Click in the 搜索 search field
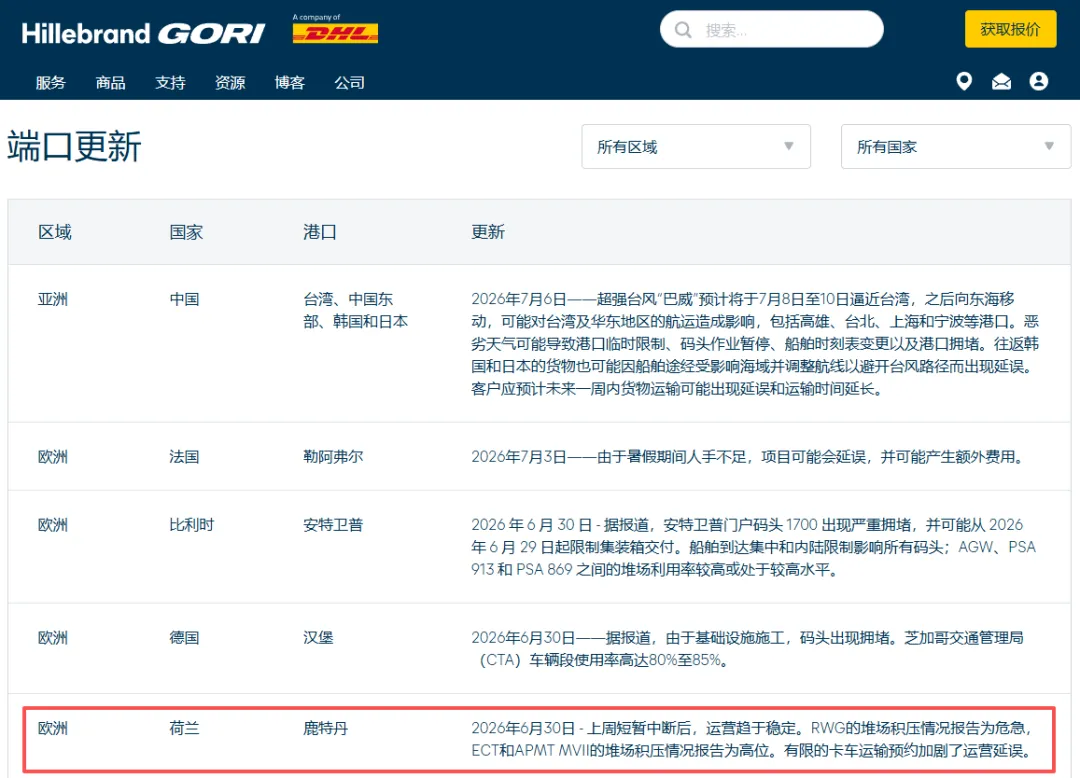1080x778 pixels. tap(771, 30)
